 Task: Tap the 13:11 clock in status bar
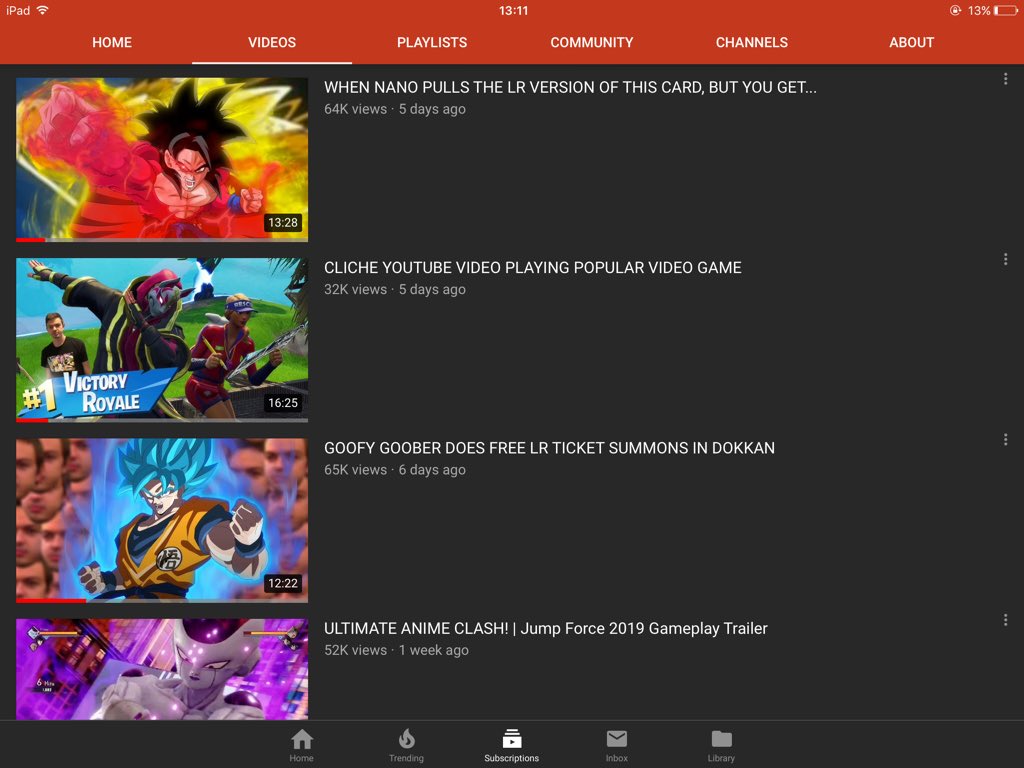513,10
